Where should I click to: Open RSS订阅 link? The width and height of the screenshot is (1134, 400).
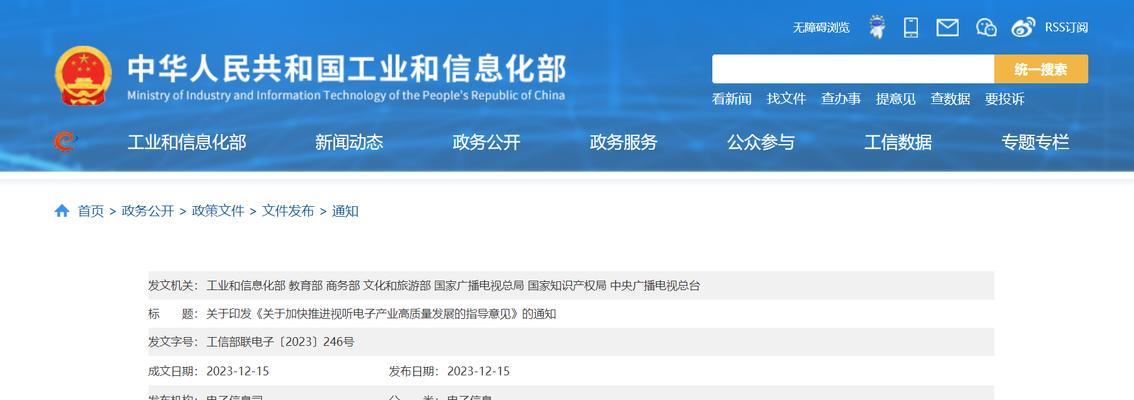point(1066,27)
